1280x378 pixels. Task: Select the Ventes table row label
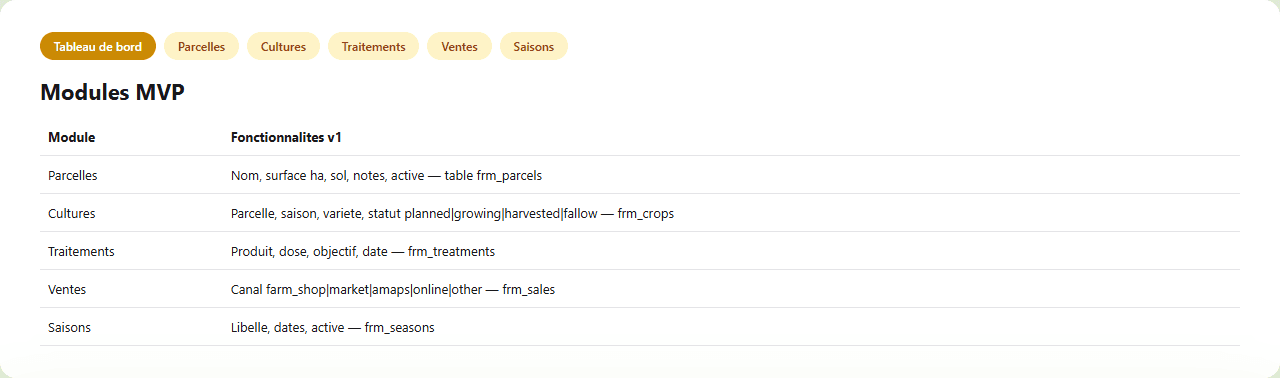pyautogui.click(x=67, y=289)
